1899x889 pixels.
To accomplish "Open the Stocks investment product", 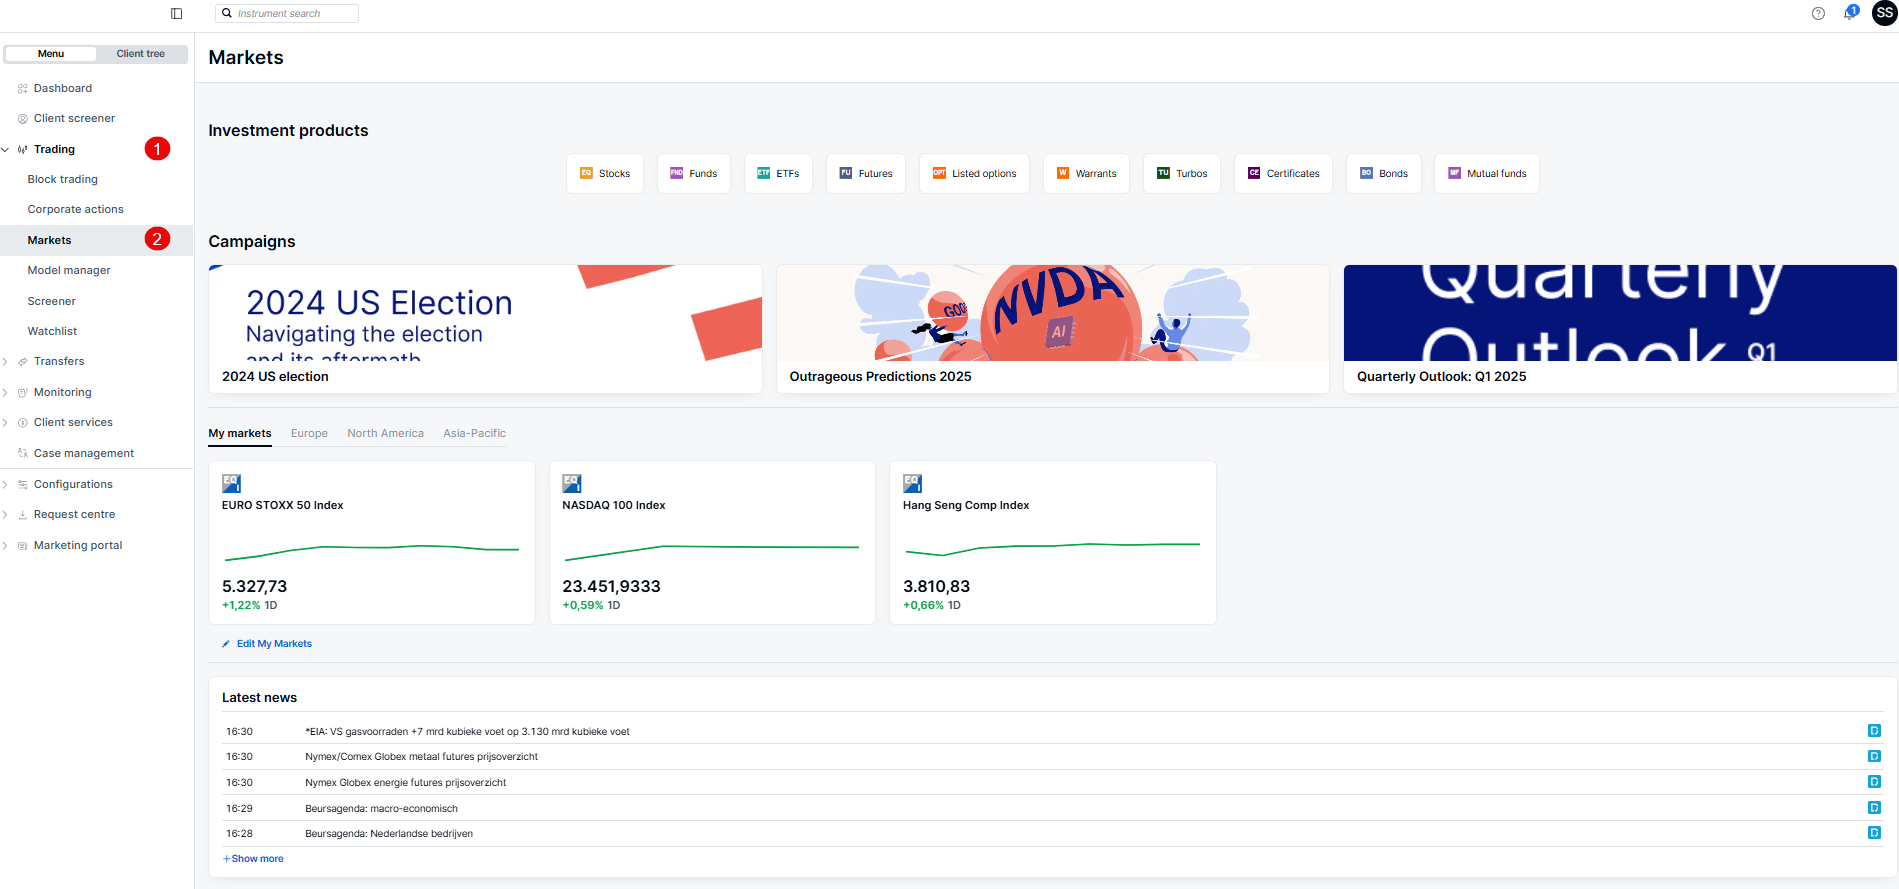I will (605, 173).
